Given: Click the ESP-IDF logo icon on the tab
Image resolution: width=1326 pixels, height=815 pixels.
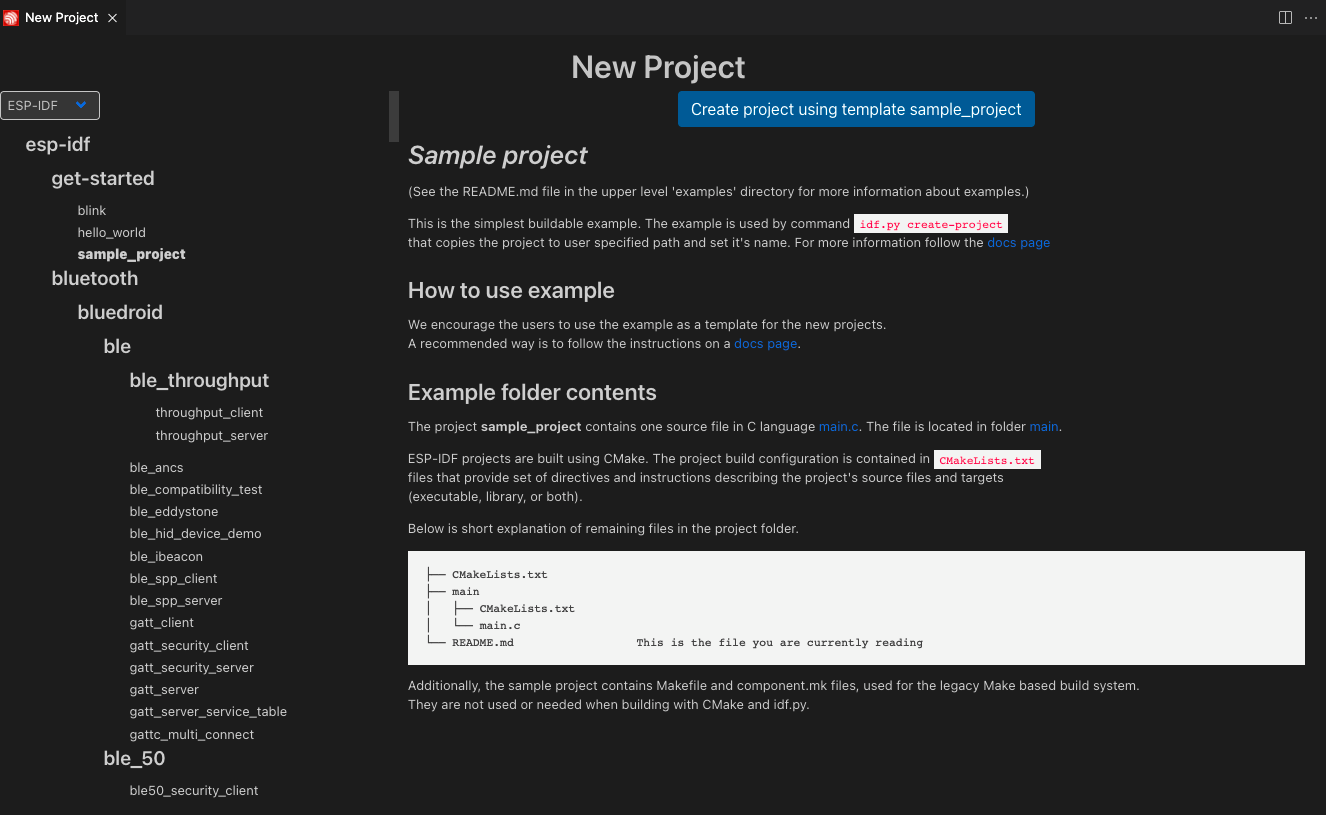Looking at the screenshot, I should [11, 17].
